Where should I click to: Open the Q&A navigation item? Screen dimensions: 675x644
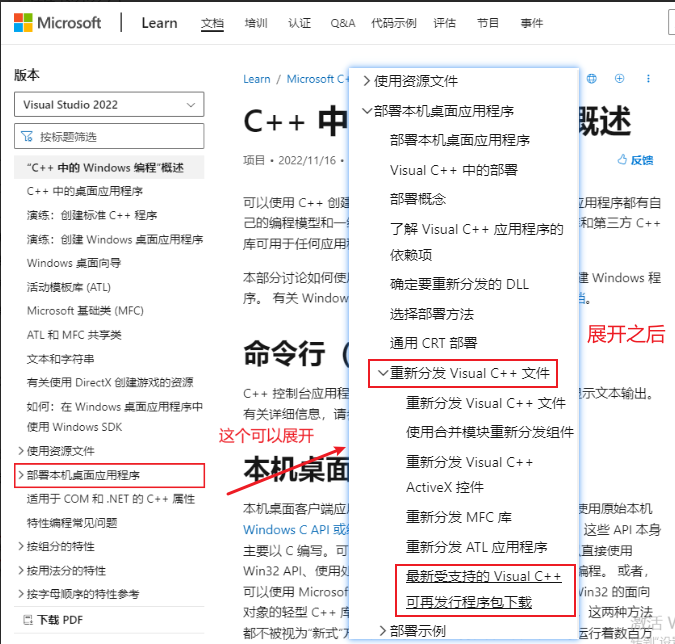(x=343, y=23)
